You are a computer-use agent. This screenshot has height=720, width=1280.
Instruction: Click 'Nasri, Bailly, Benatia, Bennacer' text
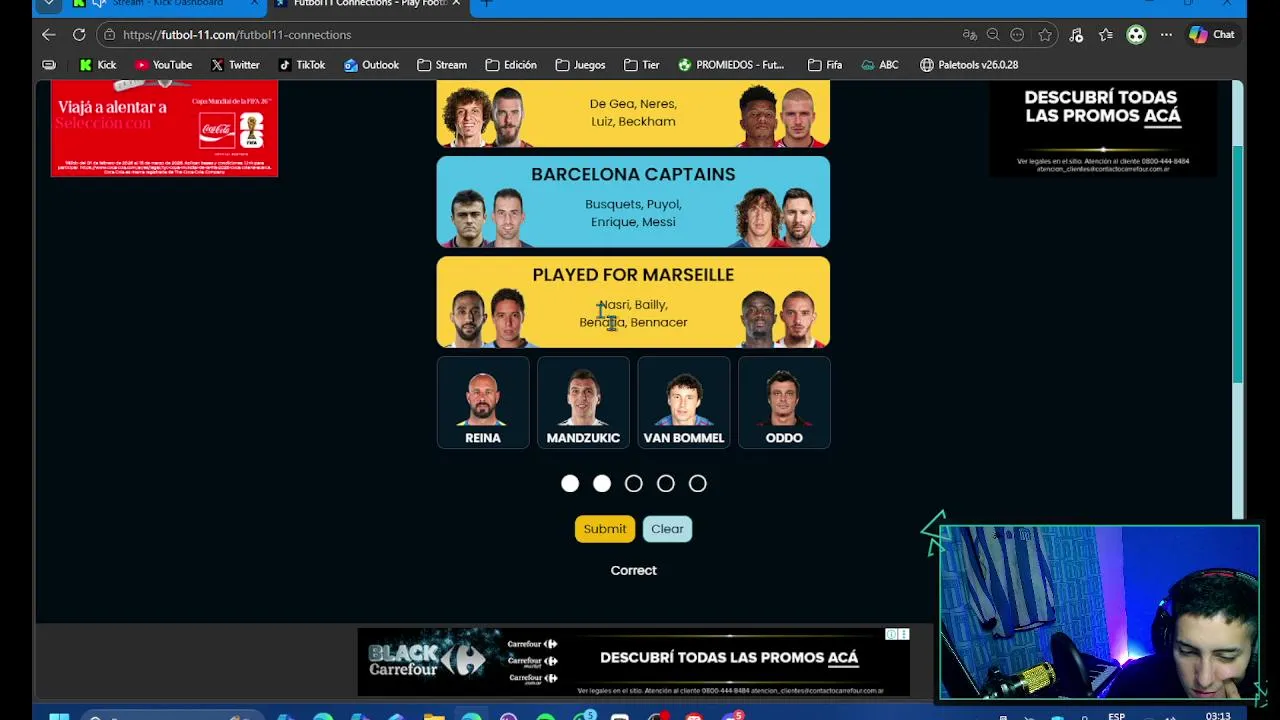(x=633, y=313)
